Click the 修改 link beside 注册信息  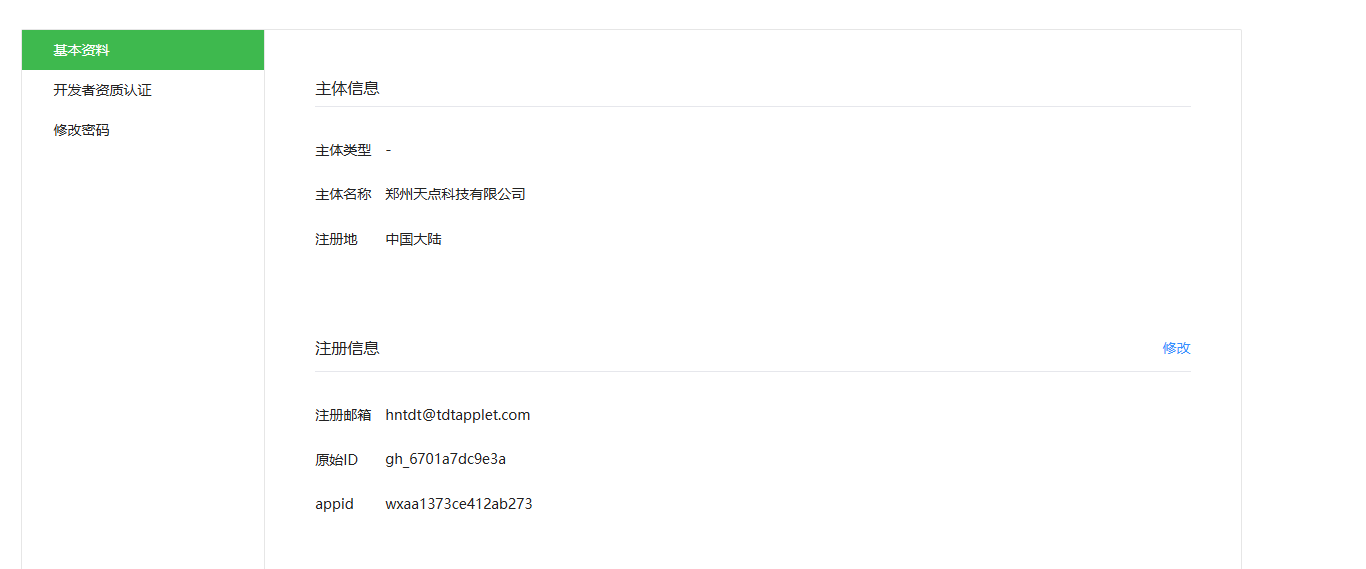(x=1176, y=348)
